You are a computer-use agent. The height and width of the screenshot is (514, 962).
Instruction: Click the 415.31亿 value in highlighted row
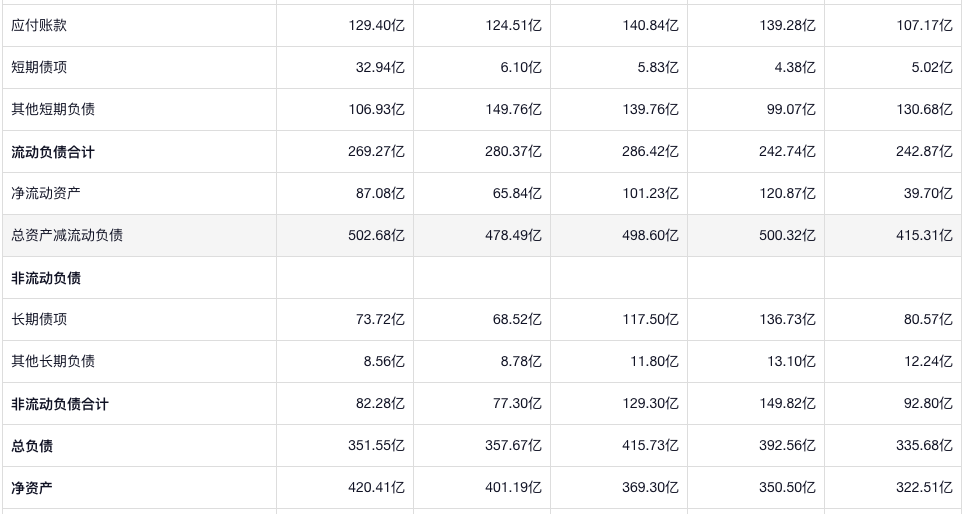click(924, 235)
